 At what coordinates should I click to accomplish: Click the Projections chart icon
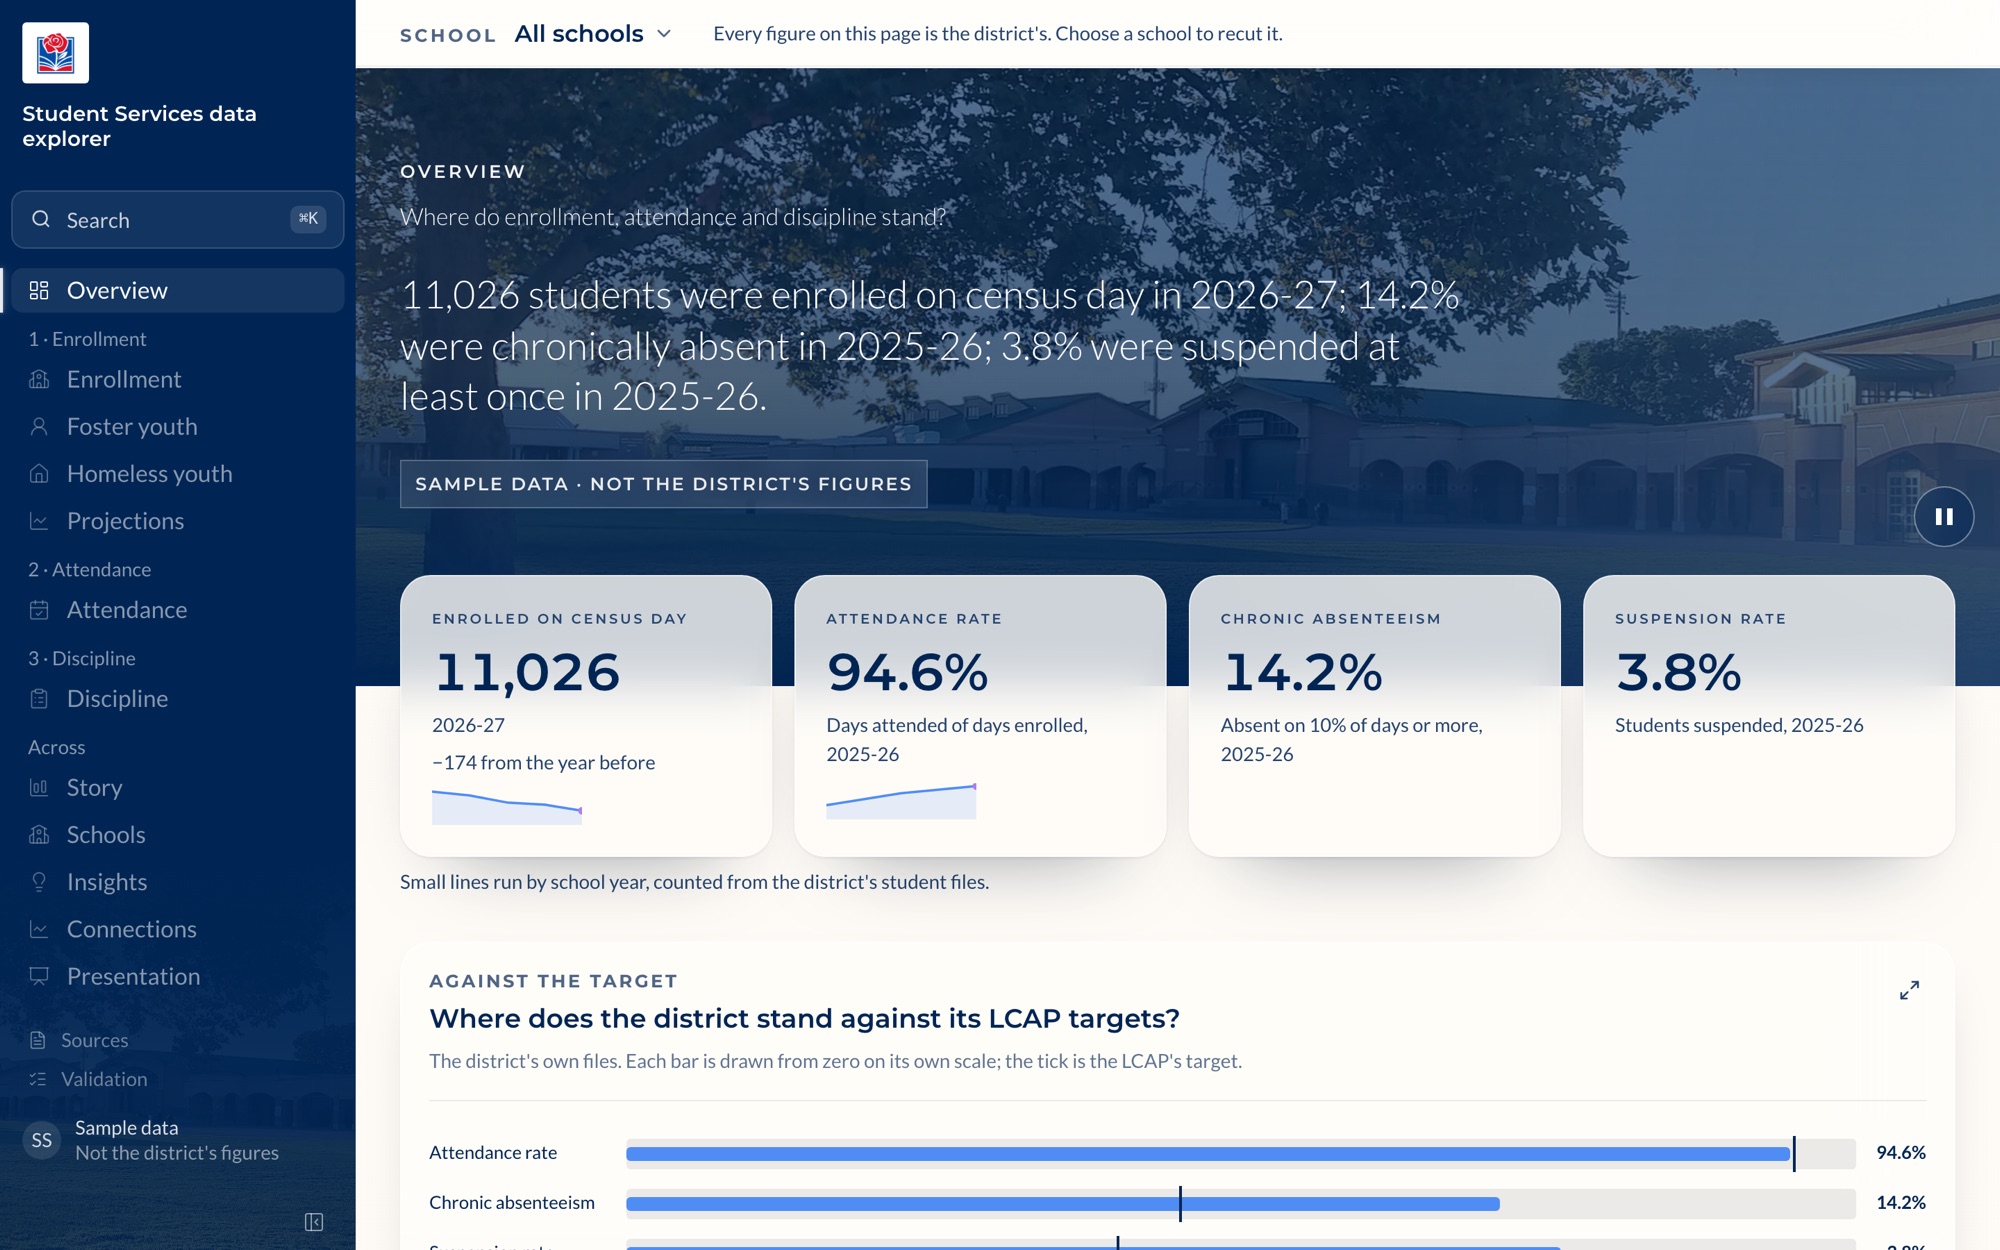pyautogui.click(x=39, y=520)
